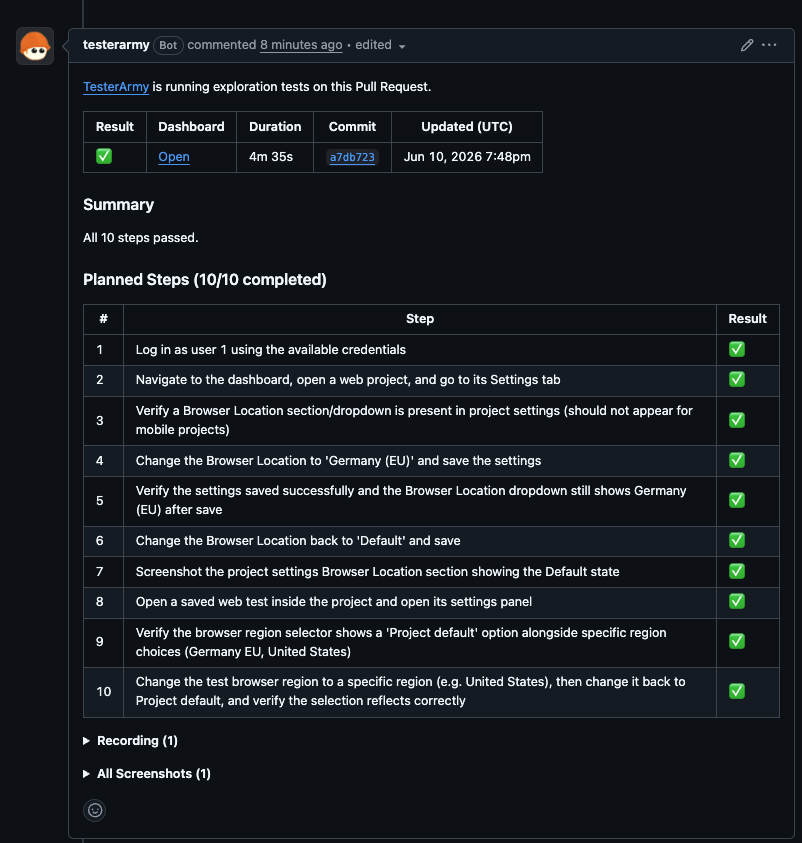Click the check icon for step 8 saved web test
Screen dimensions: 802x843
click(x=736, y=601)
